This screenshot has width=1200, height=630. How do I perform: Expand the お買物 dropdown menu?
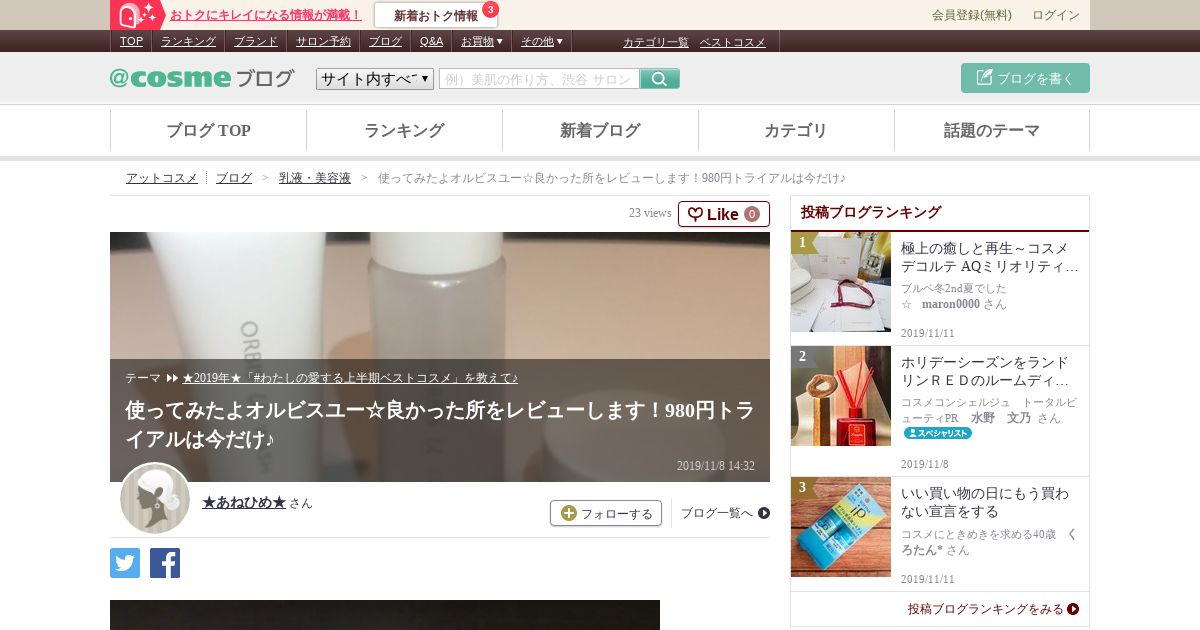[x=481, y=41]
